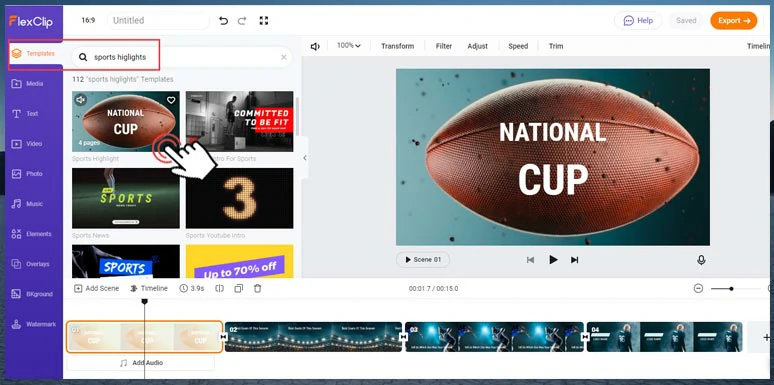Open the Filter tool
The height and width of the screenshot is (385, 774).
pos(444,46)
